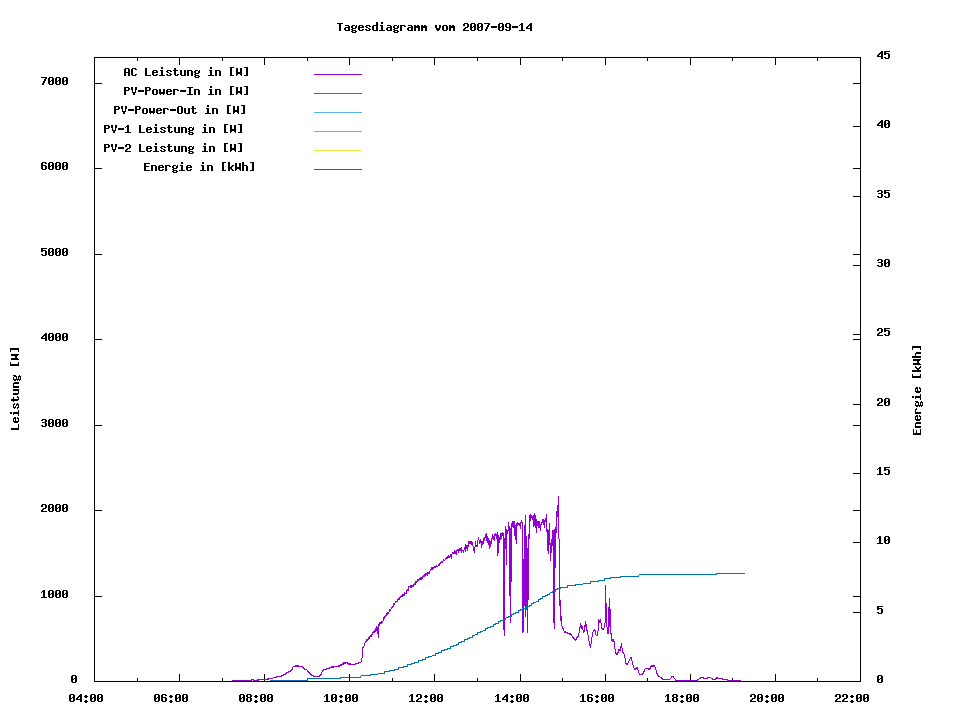Viewport: 960px width, 720px height.
Task: Click the 2000 value on the left axis
Action: pos(53,509)
